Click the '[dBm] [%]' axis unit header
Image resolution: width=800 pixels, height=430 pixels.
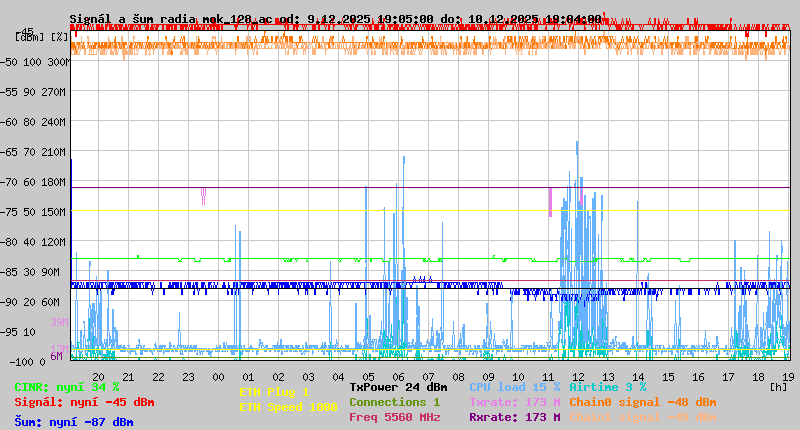pos(42,37)
